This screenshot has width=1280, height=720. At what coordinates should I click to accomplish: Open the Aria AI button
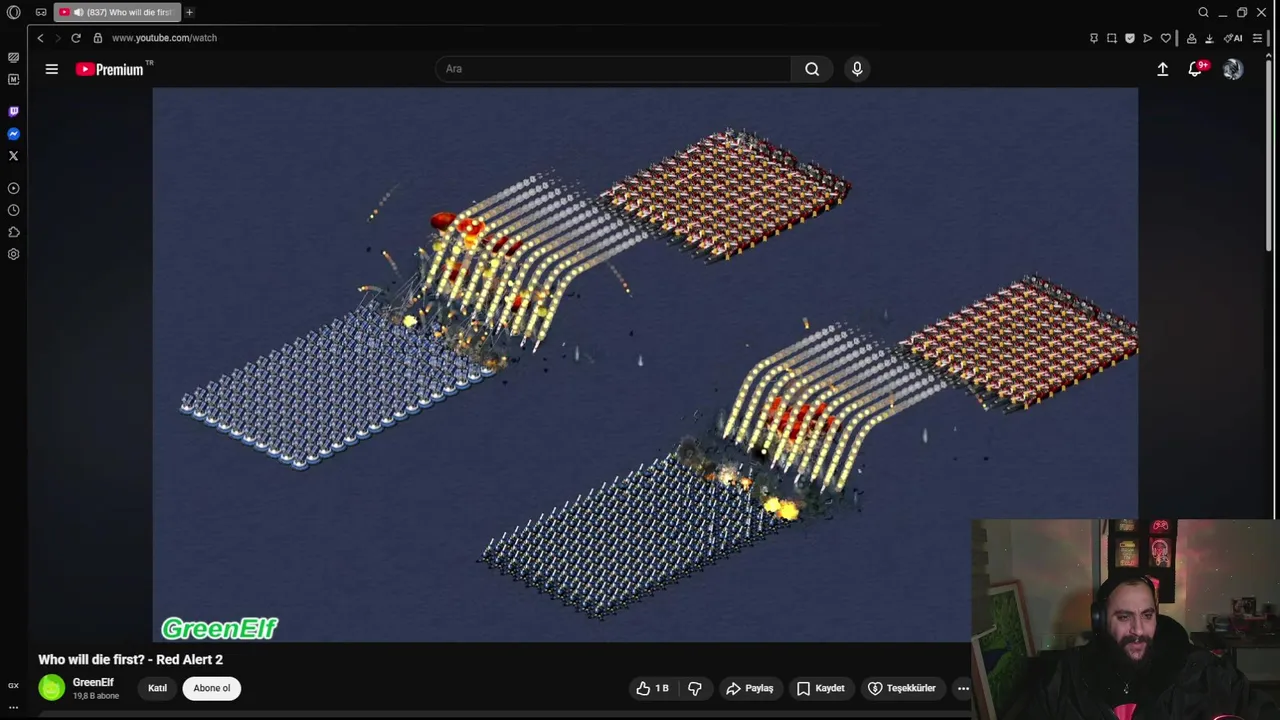click(1234, 38)
